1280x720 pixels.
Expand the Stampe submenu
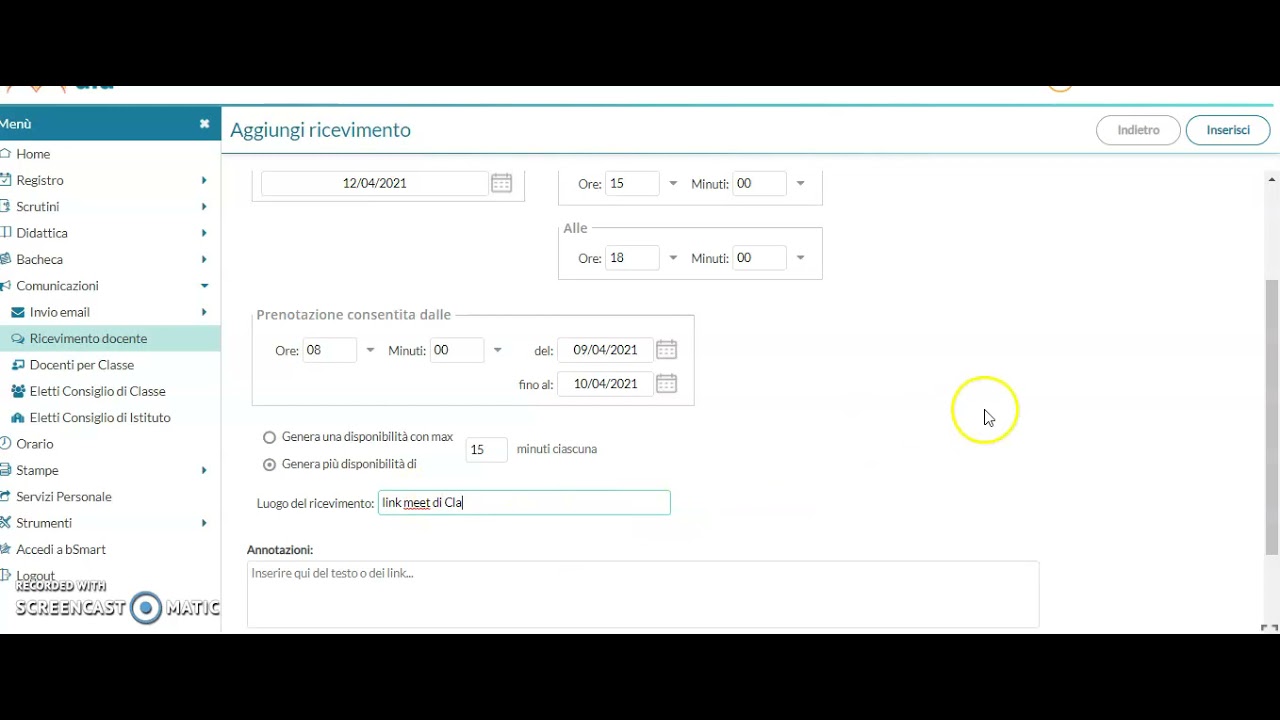pyautogui.click(x=204, y=470)
